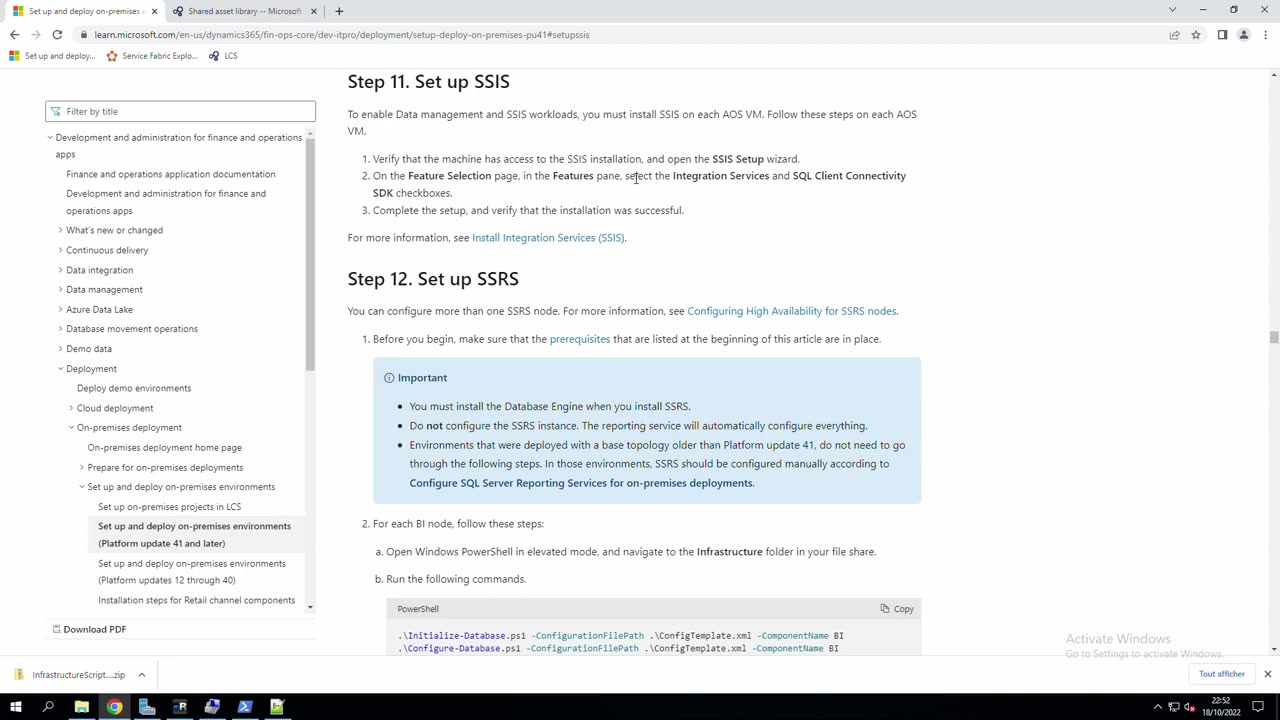Show hidden icons in the system tray
1280x720 pixels.
tap(1160, 707)
